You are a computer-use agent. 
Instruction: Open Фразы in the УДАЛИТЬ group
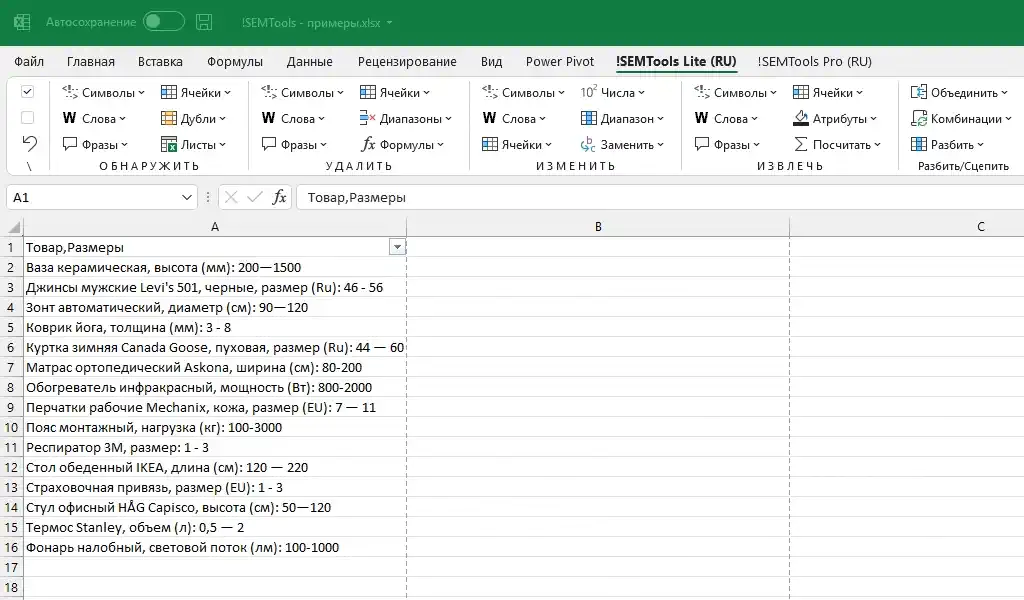(x=295, y=144)
